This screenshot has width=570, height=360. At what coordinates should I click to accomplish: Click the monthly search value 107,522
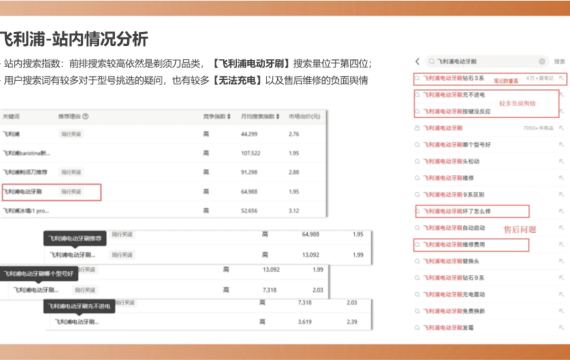(x=250, y=153)
